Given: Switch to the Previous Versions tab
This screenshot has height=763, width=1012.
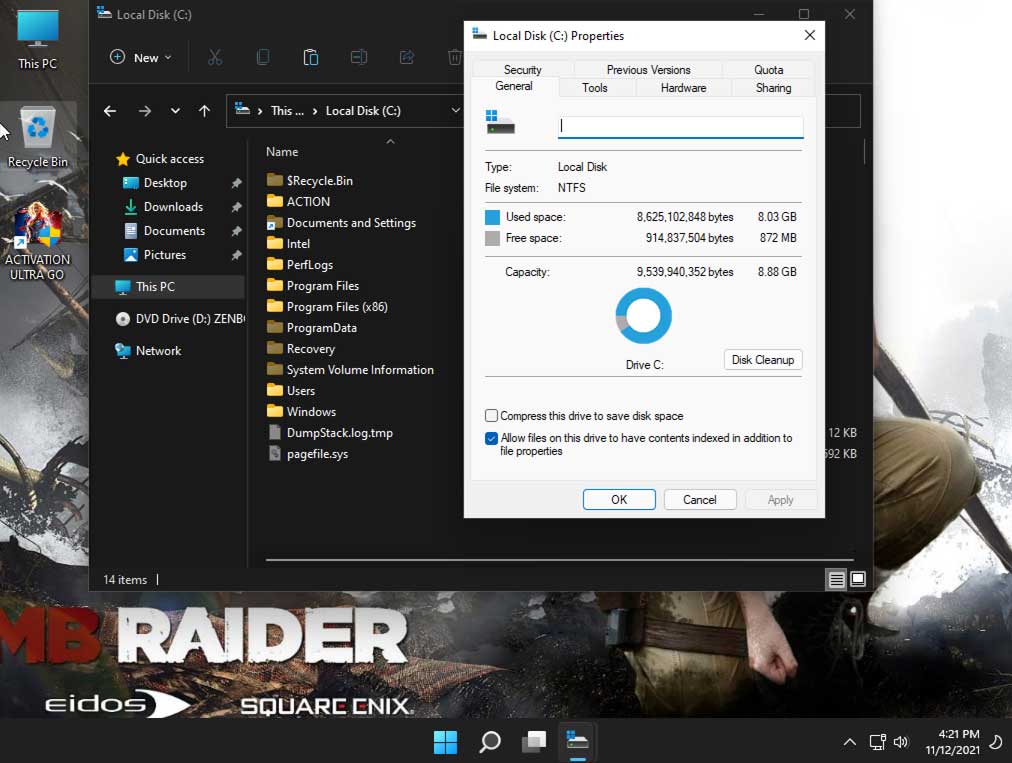Looking at the screenshot, I should 648,70.
